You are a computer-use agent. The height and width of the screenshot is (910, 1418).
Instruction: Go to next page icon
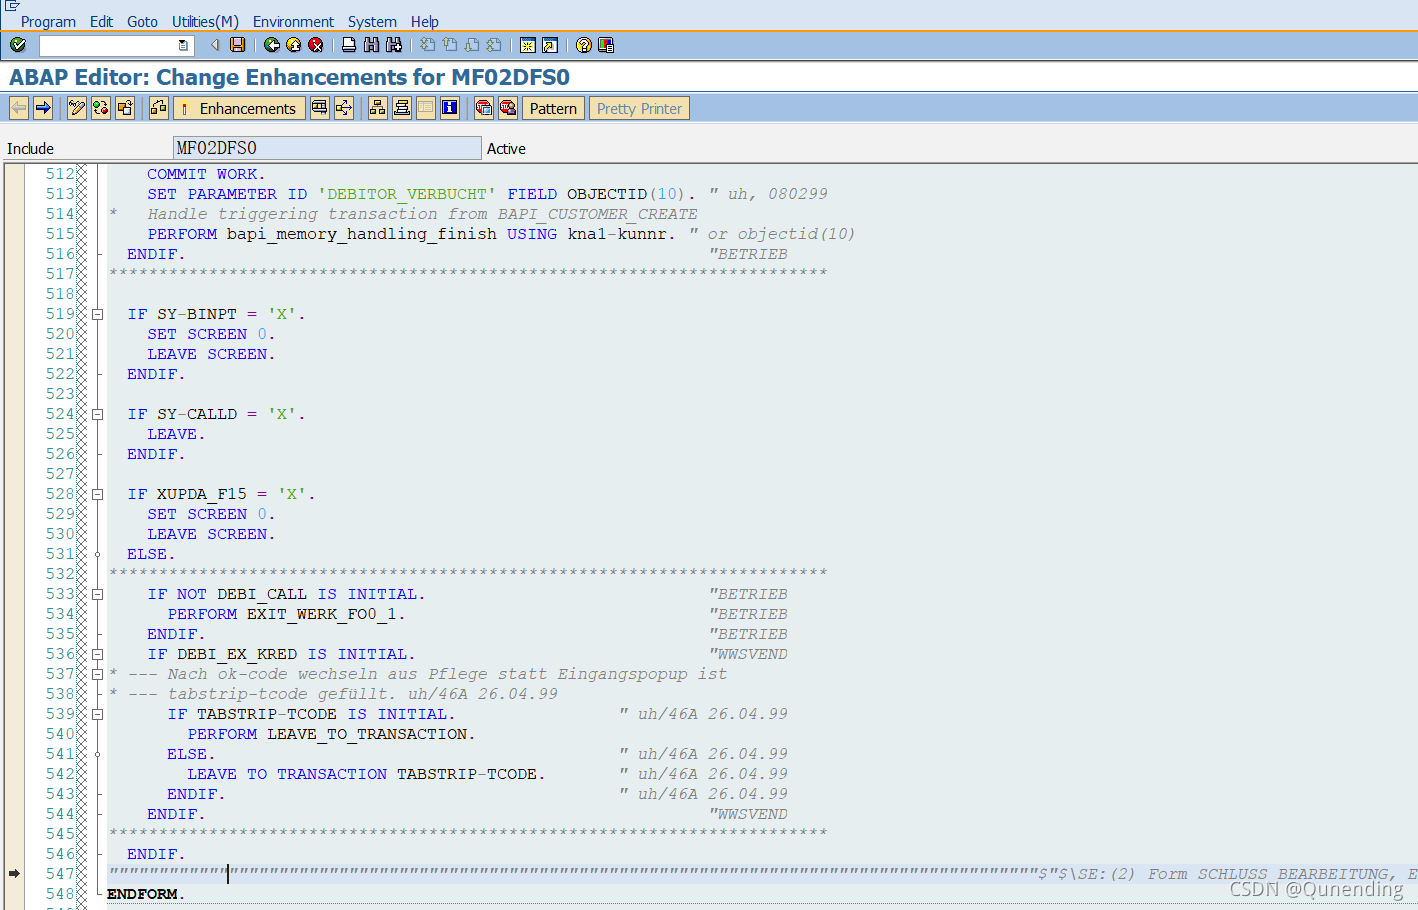point(471,45)
